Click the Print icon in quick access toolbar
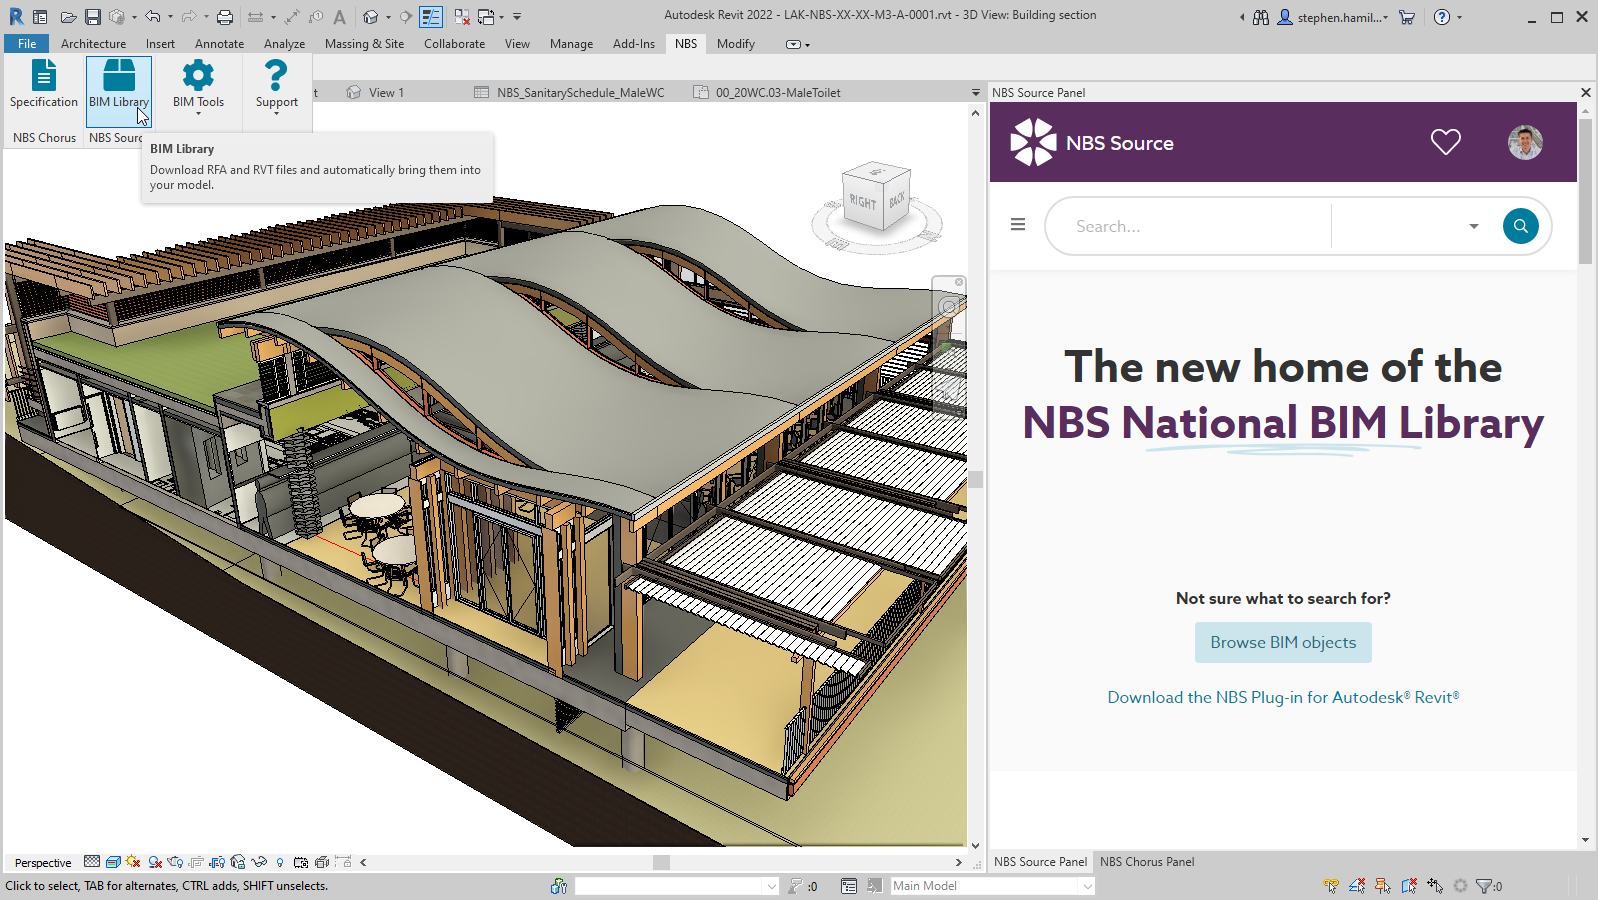This screenshot has height=900, width=1598. (x=225, y=17)
